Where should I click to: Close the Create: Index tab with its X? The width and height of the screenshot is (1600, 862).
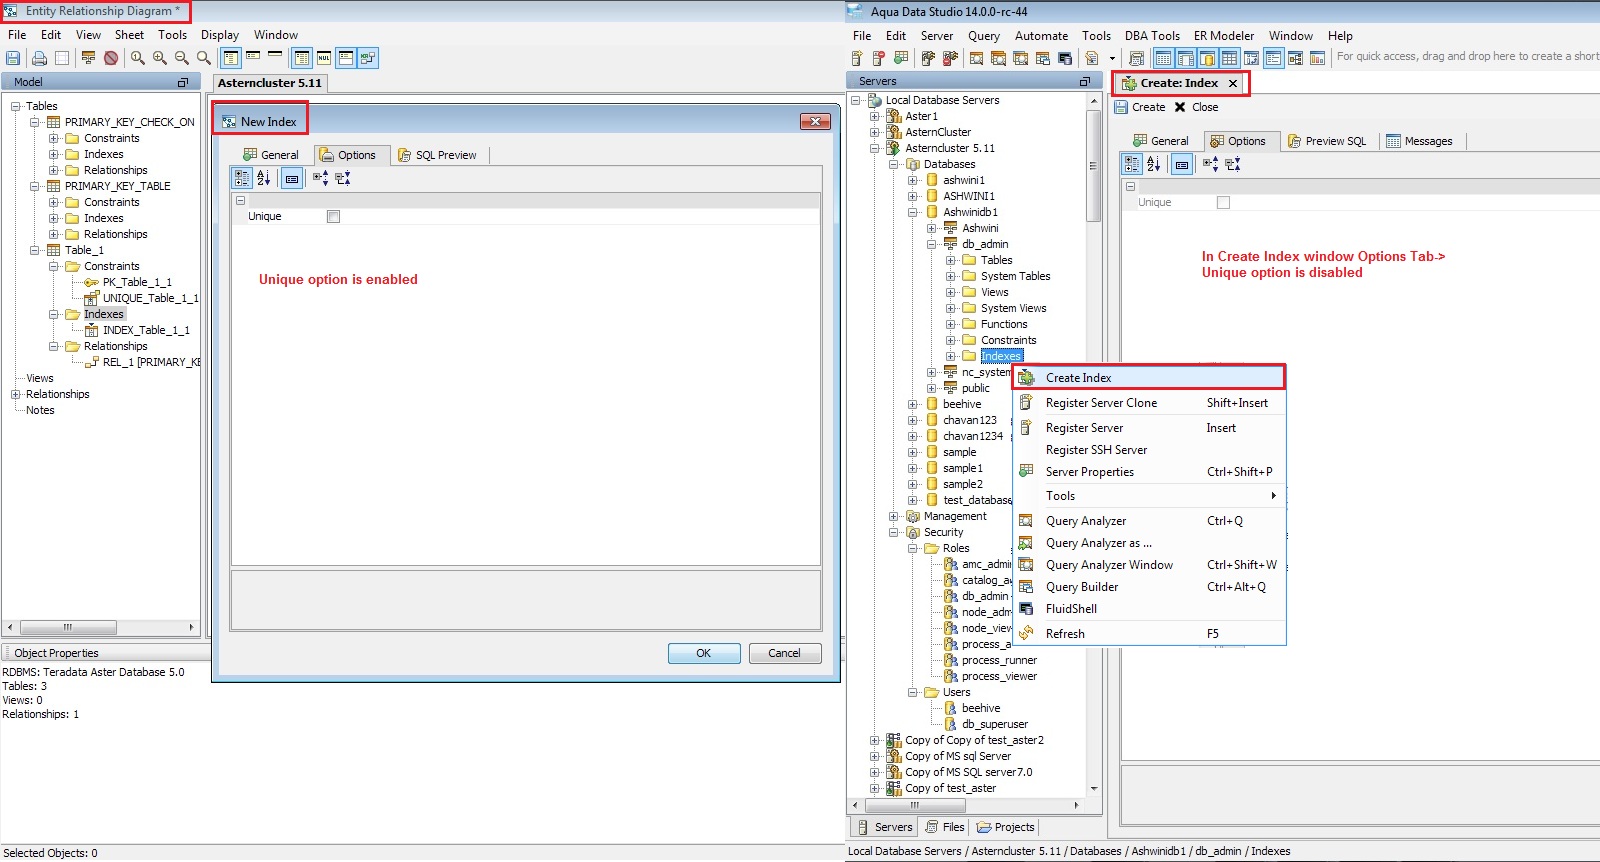[1233, 84]
